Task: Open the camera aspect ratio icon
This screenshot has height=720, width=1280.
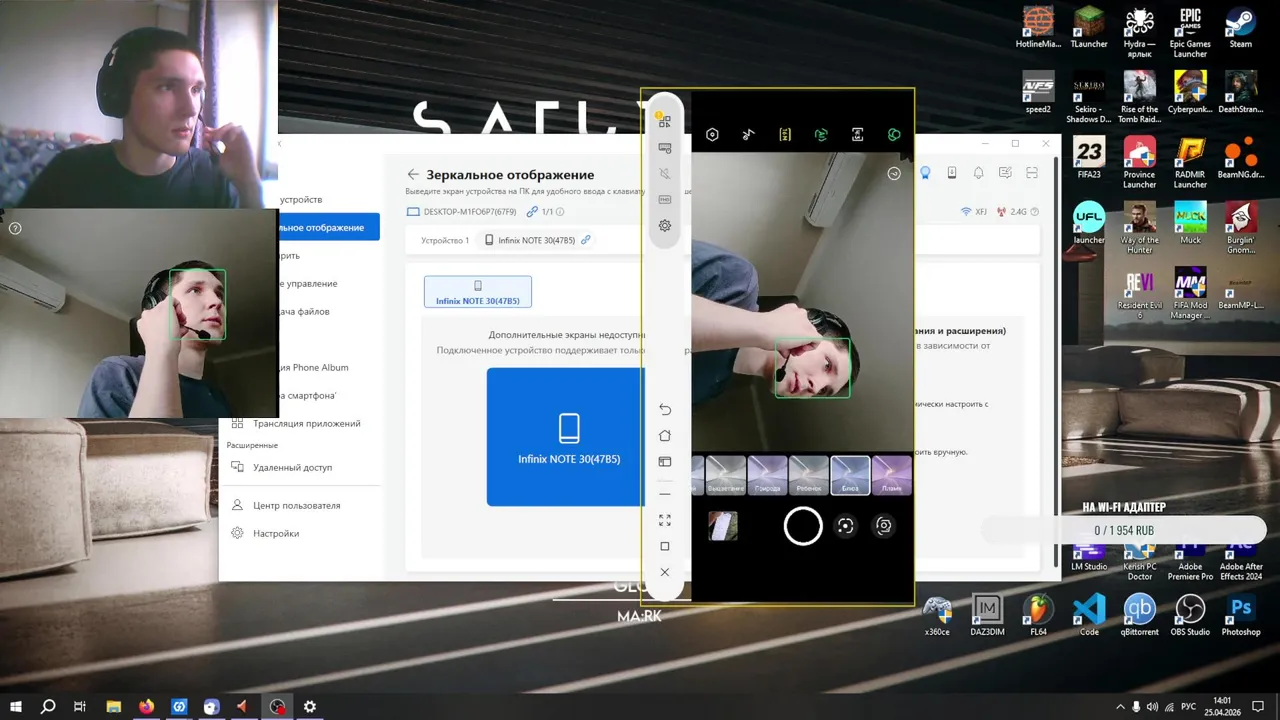Action: pos(857,135)
